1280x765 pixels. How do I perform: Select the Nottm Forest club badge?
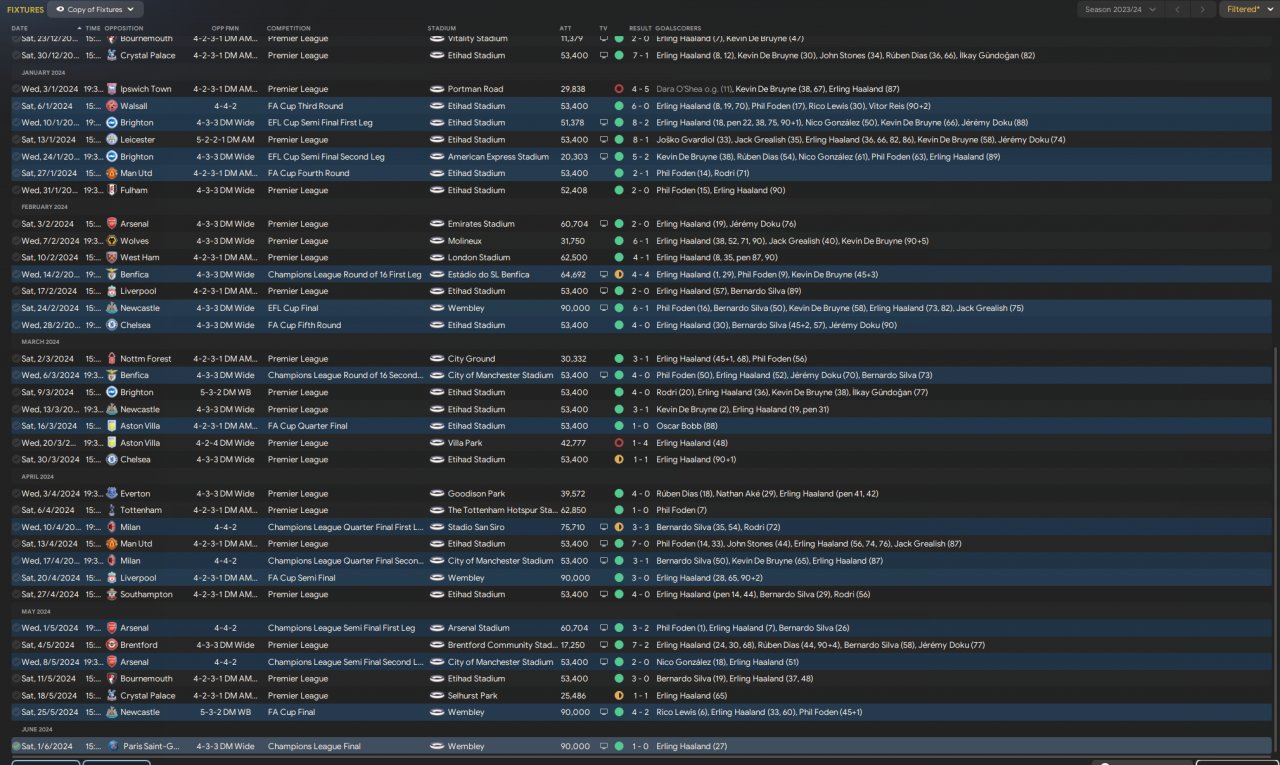coord(112,359)
